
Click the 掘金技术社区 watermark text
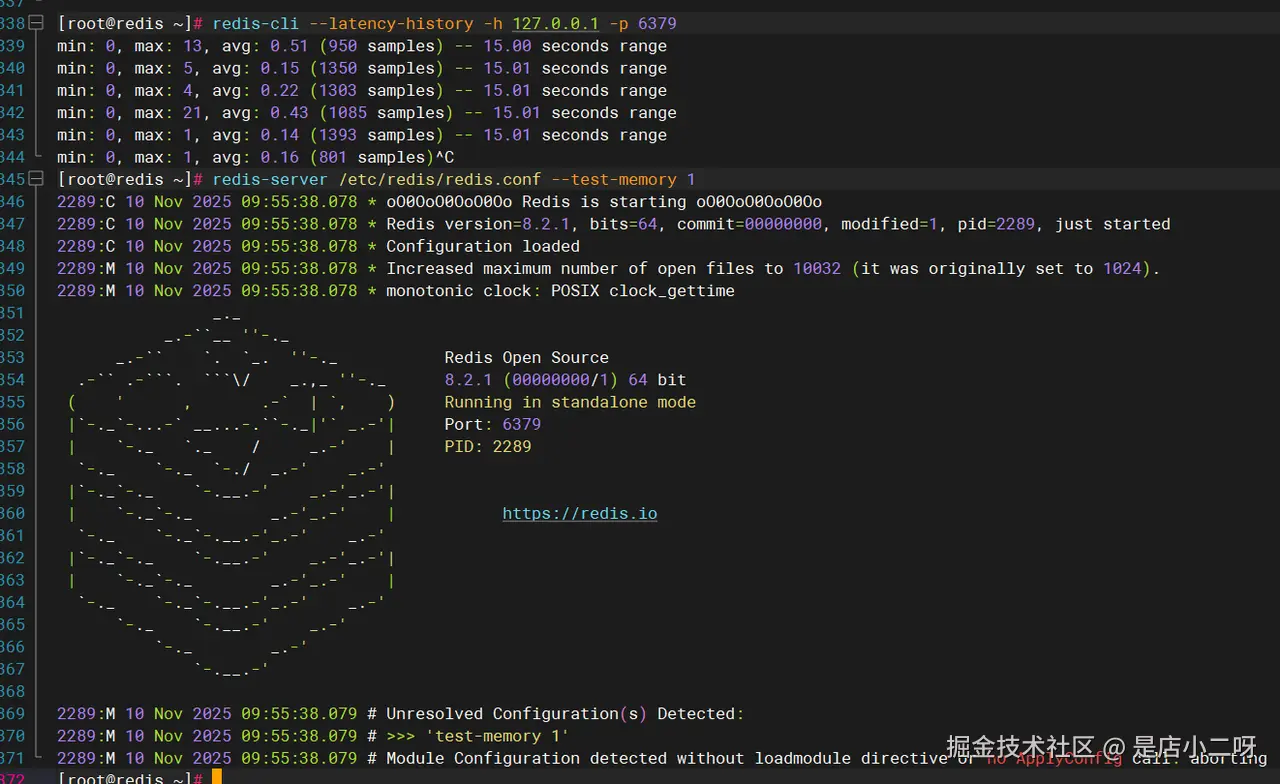[x=1020, y=747]
